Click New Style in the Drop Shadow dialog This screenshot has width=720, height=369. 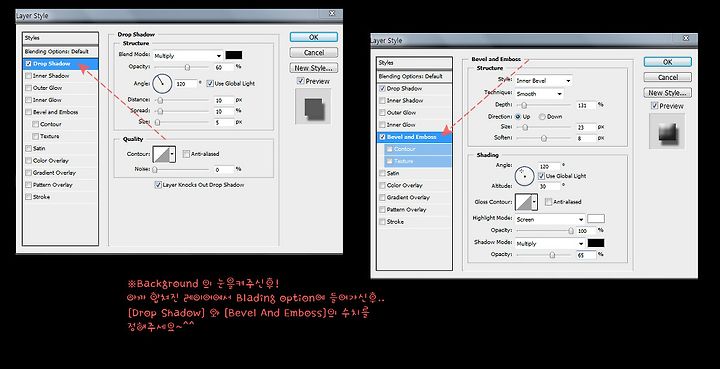click(314, 68)
